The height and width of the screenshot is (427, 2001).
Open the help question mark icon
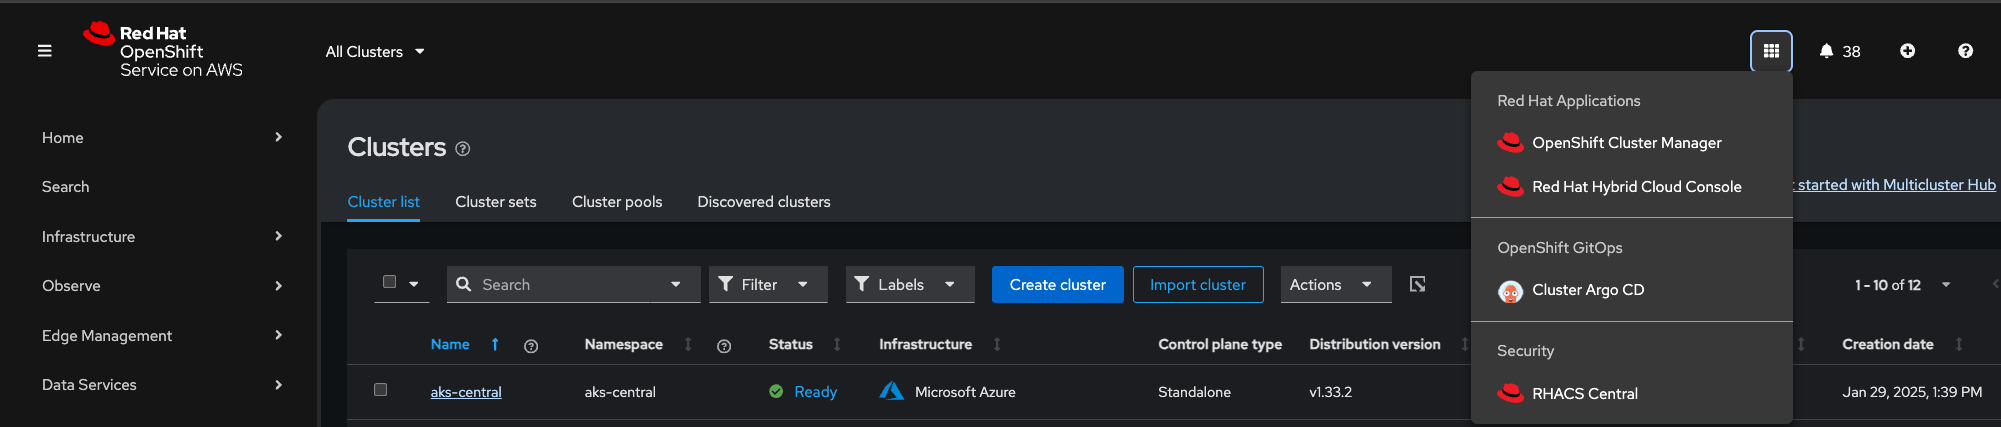pos(1965,51)
